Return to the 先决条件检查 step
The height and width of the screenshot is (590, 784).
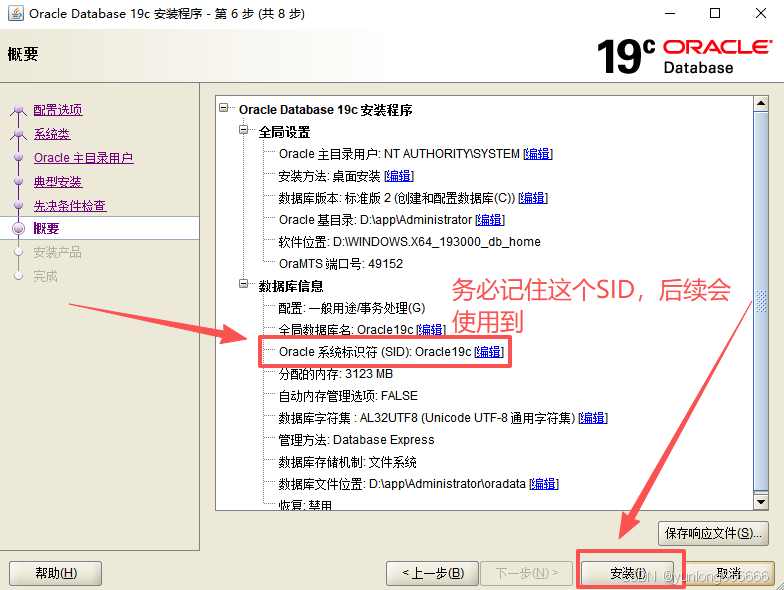click(70, 206)
